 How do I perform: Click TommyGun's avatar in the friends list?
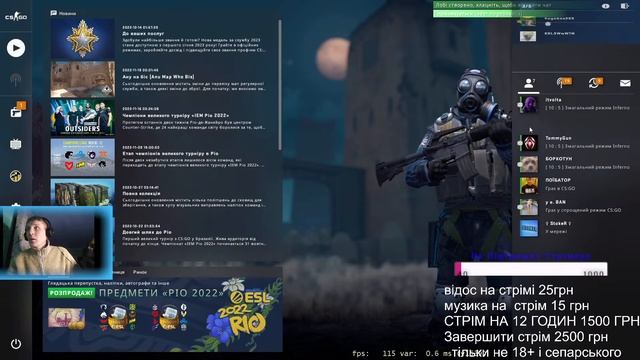[x=529, y=143]
